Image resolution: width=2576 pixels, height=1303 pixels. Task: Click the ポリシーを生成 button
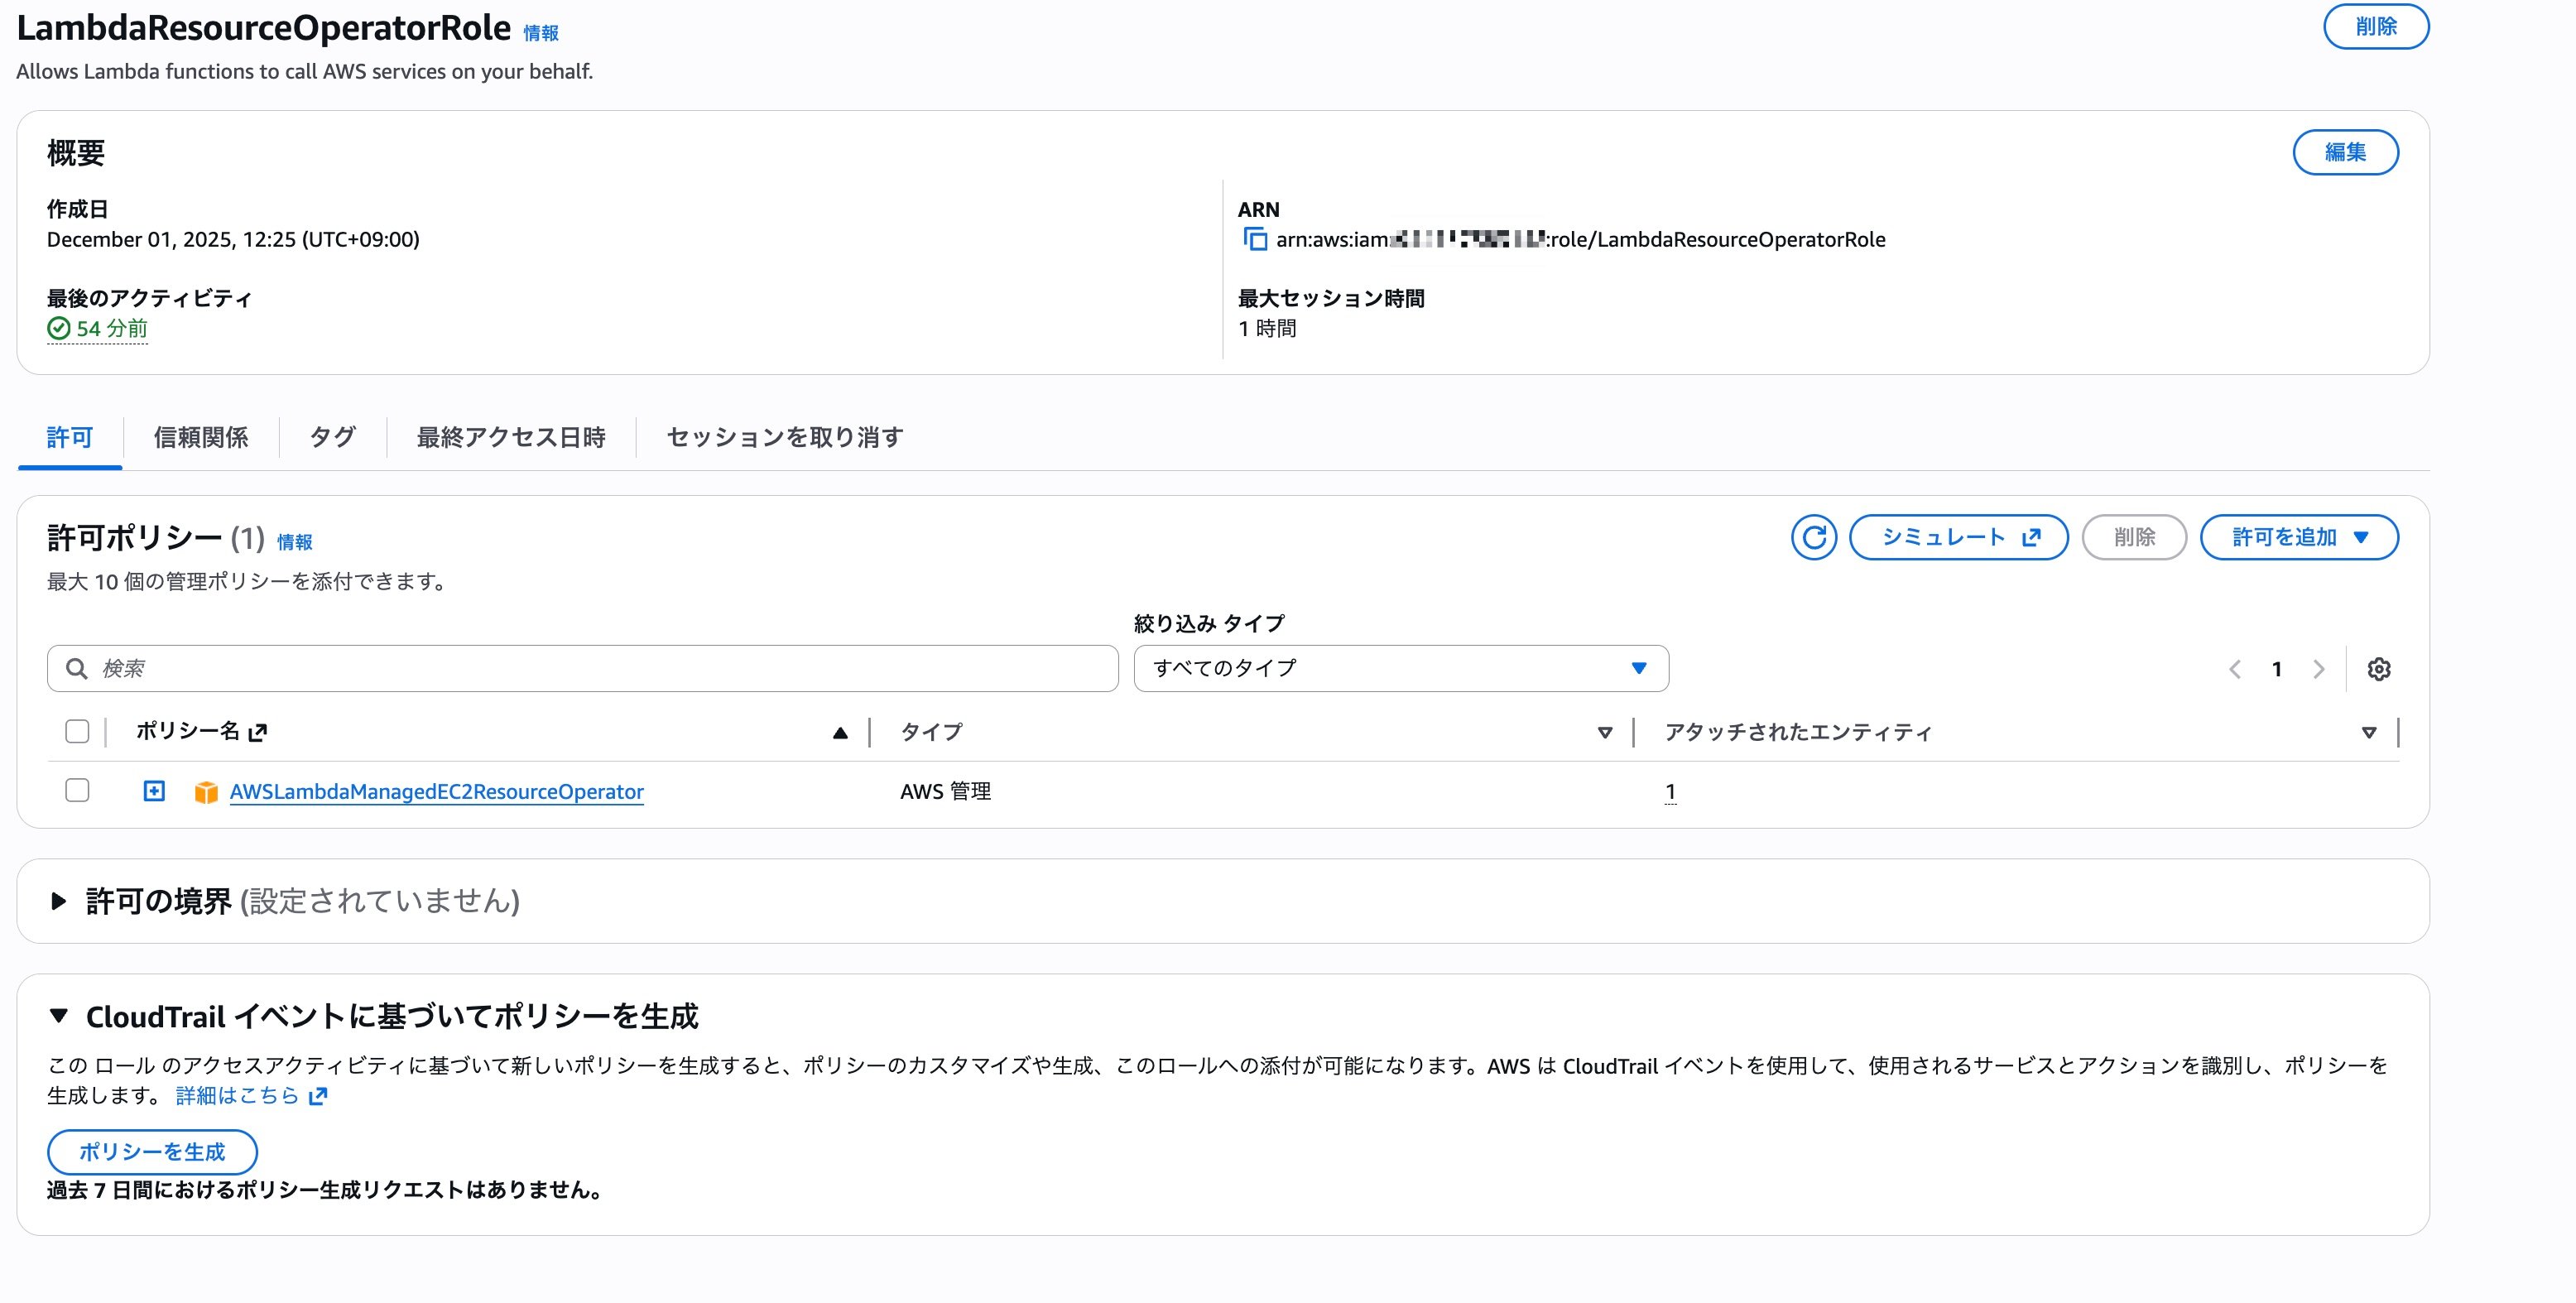pos(152,1152)
